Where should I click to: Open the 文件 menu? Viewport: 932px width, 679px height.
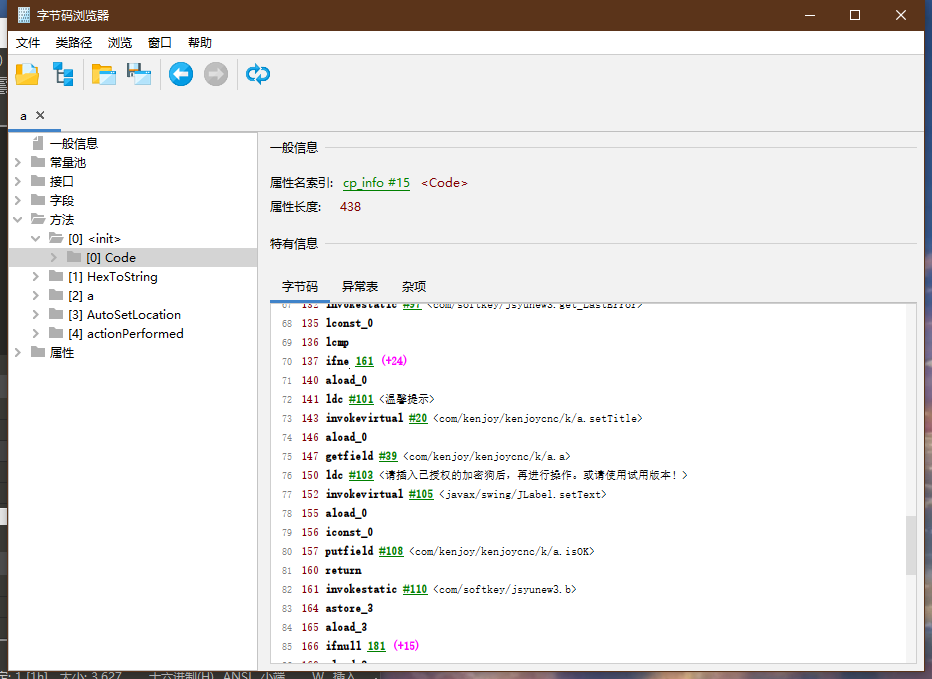28,43
